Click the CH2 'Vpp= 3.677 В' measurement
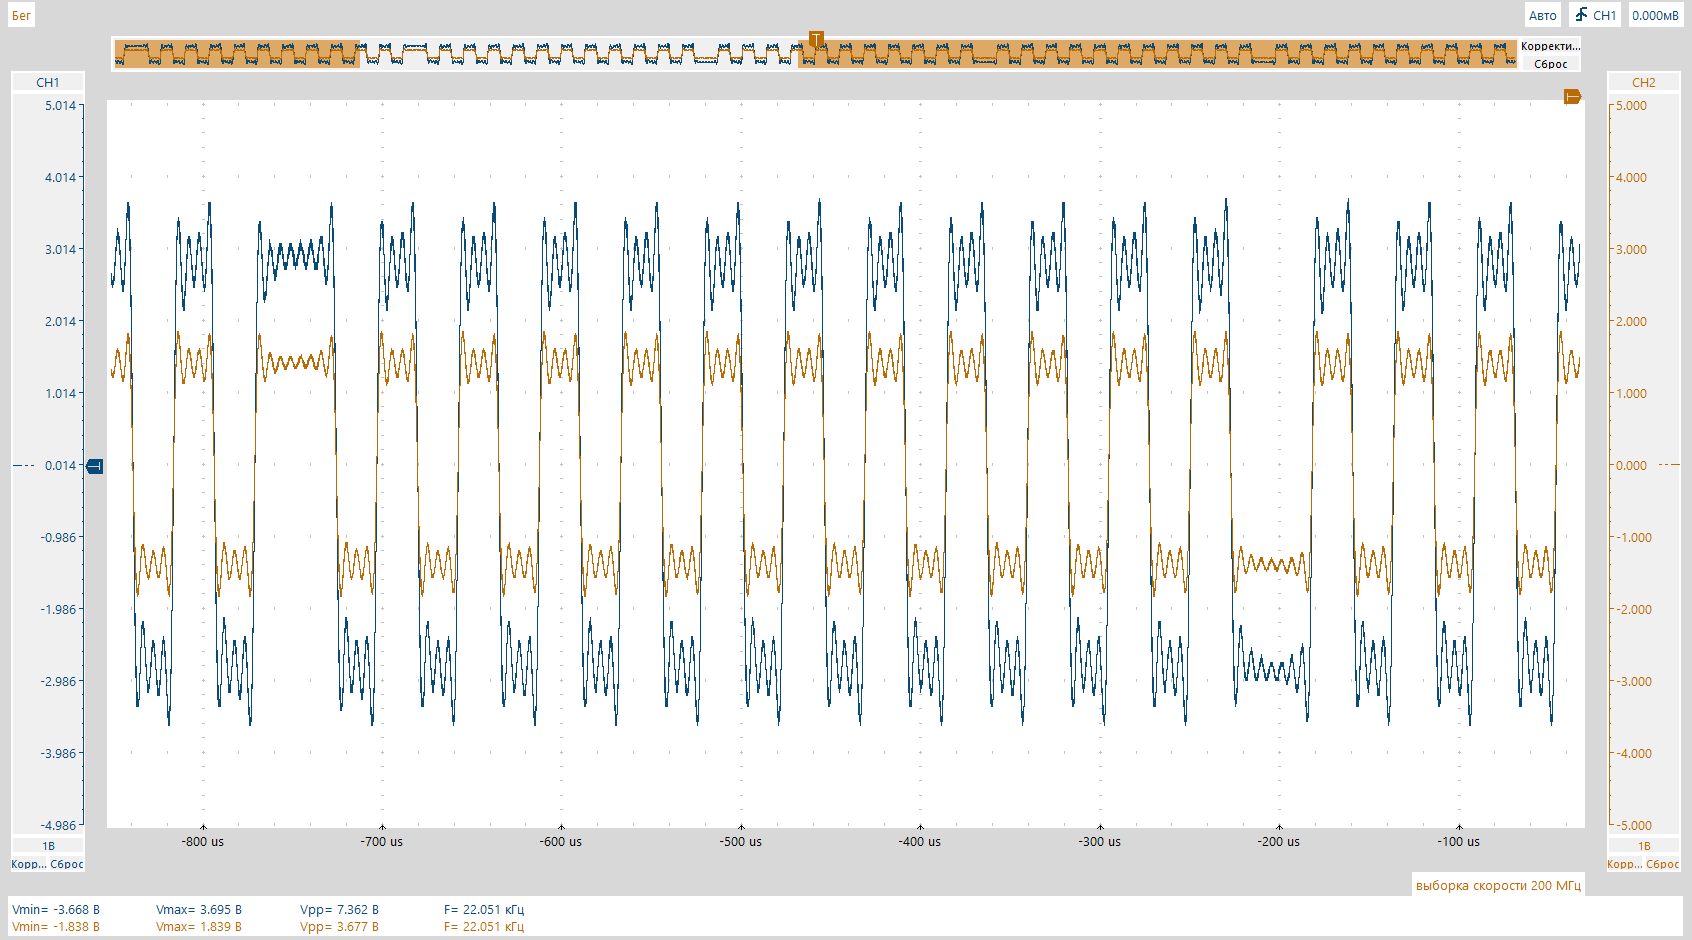 coord(340,926)
